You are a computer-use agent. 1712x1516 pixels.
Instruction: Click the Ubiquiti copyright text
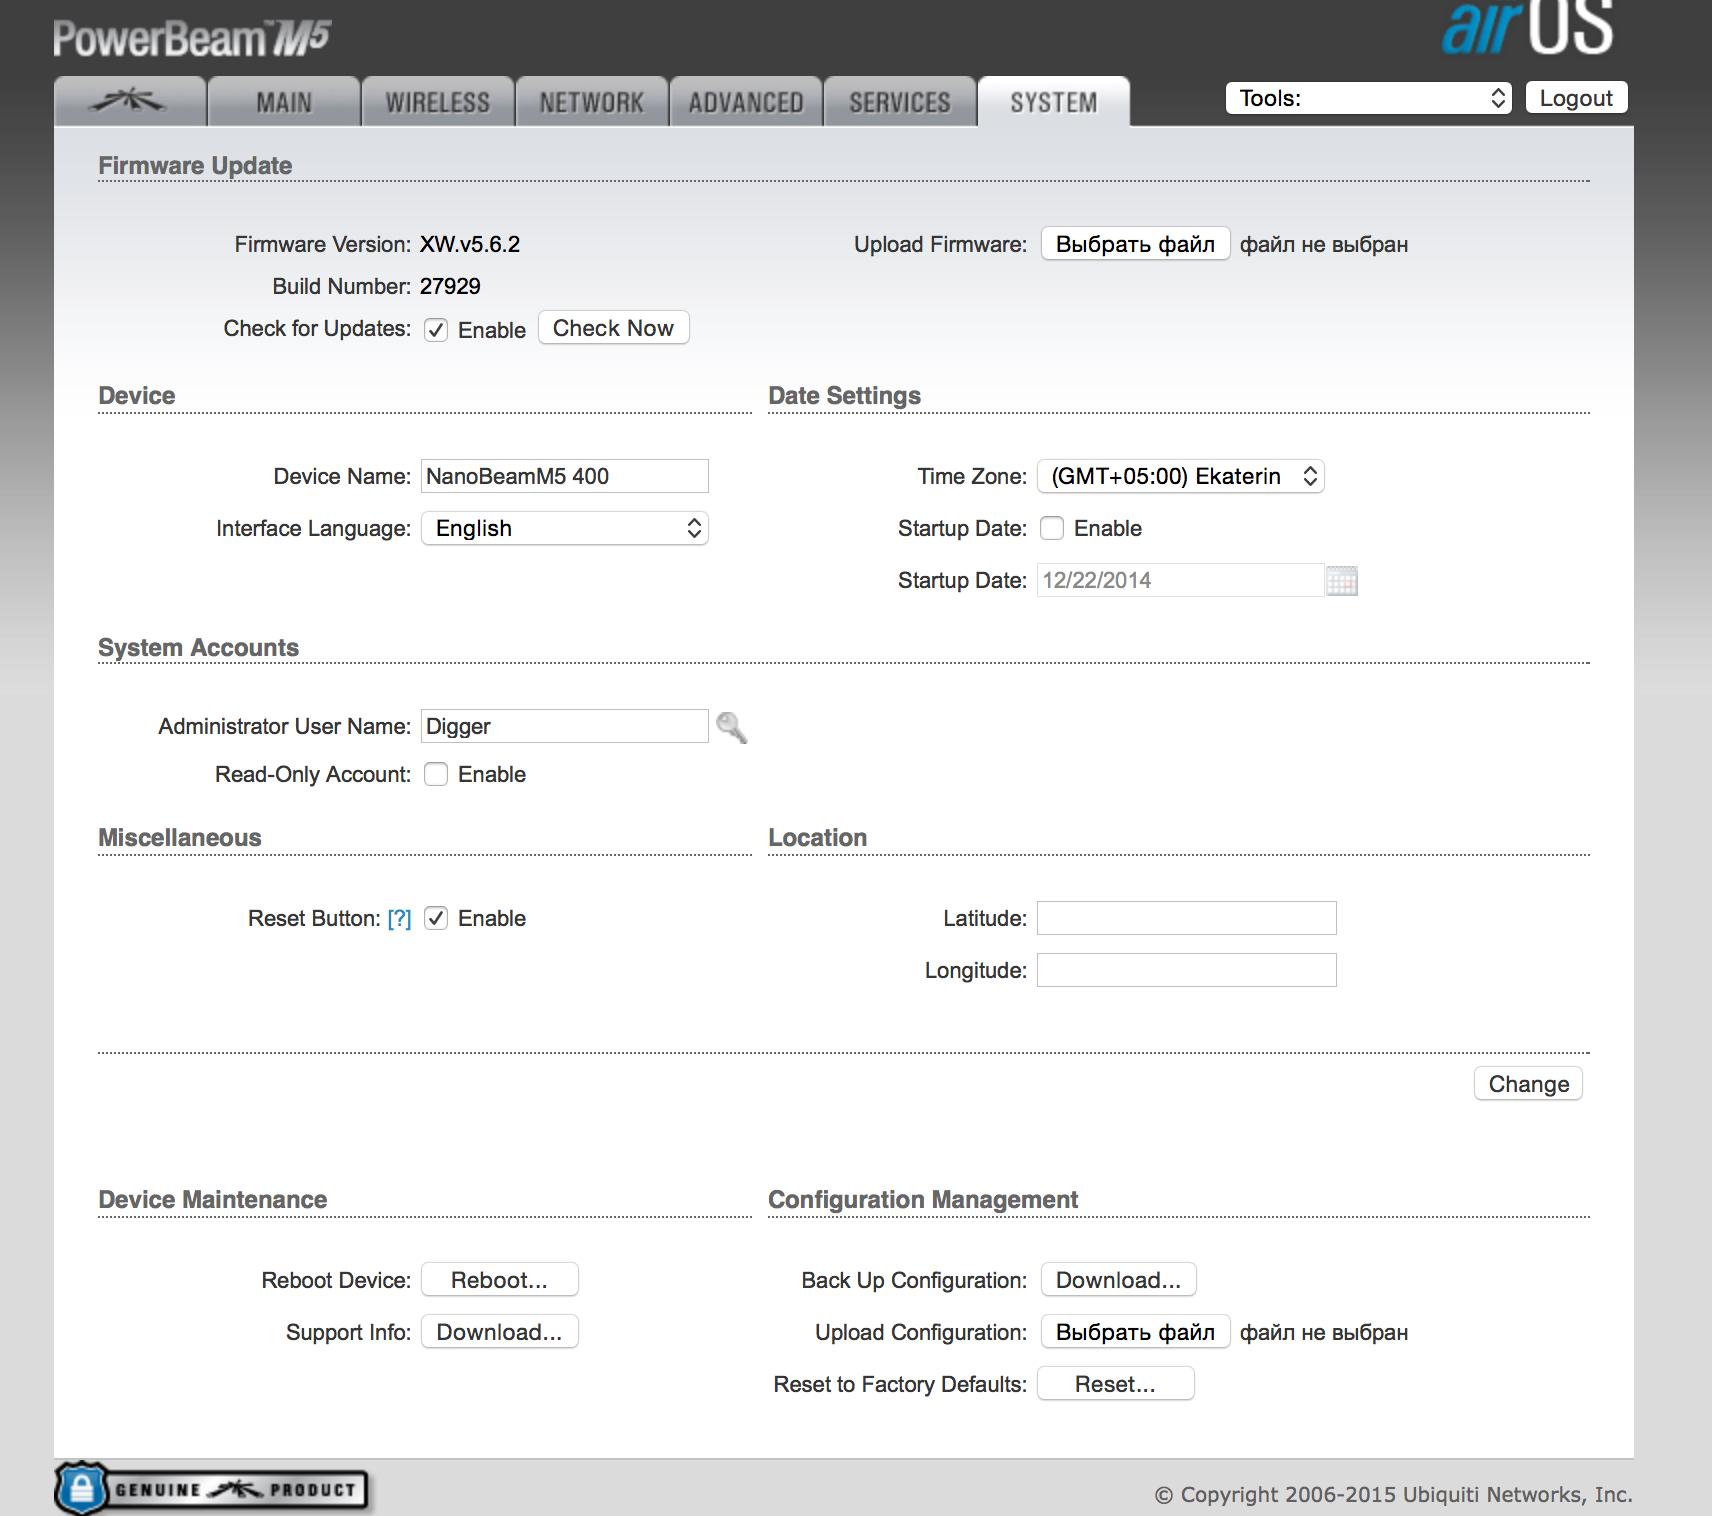pyautogui.click(x=1394, y=1494)
